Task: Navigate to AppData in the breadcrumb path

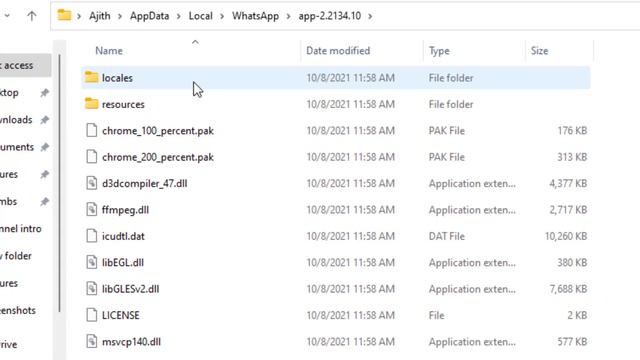Action: (x=149, y=16)
